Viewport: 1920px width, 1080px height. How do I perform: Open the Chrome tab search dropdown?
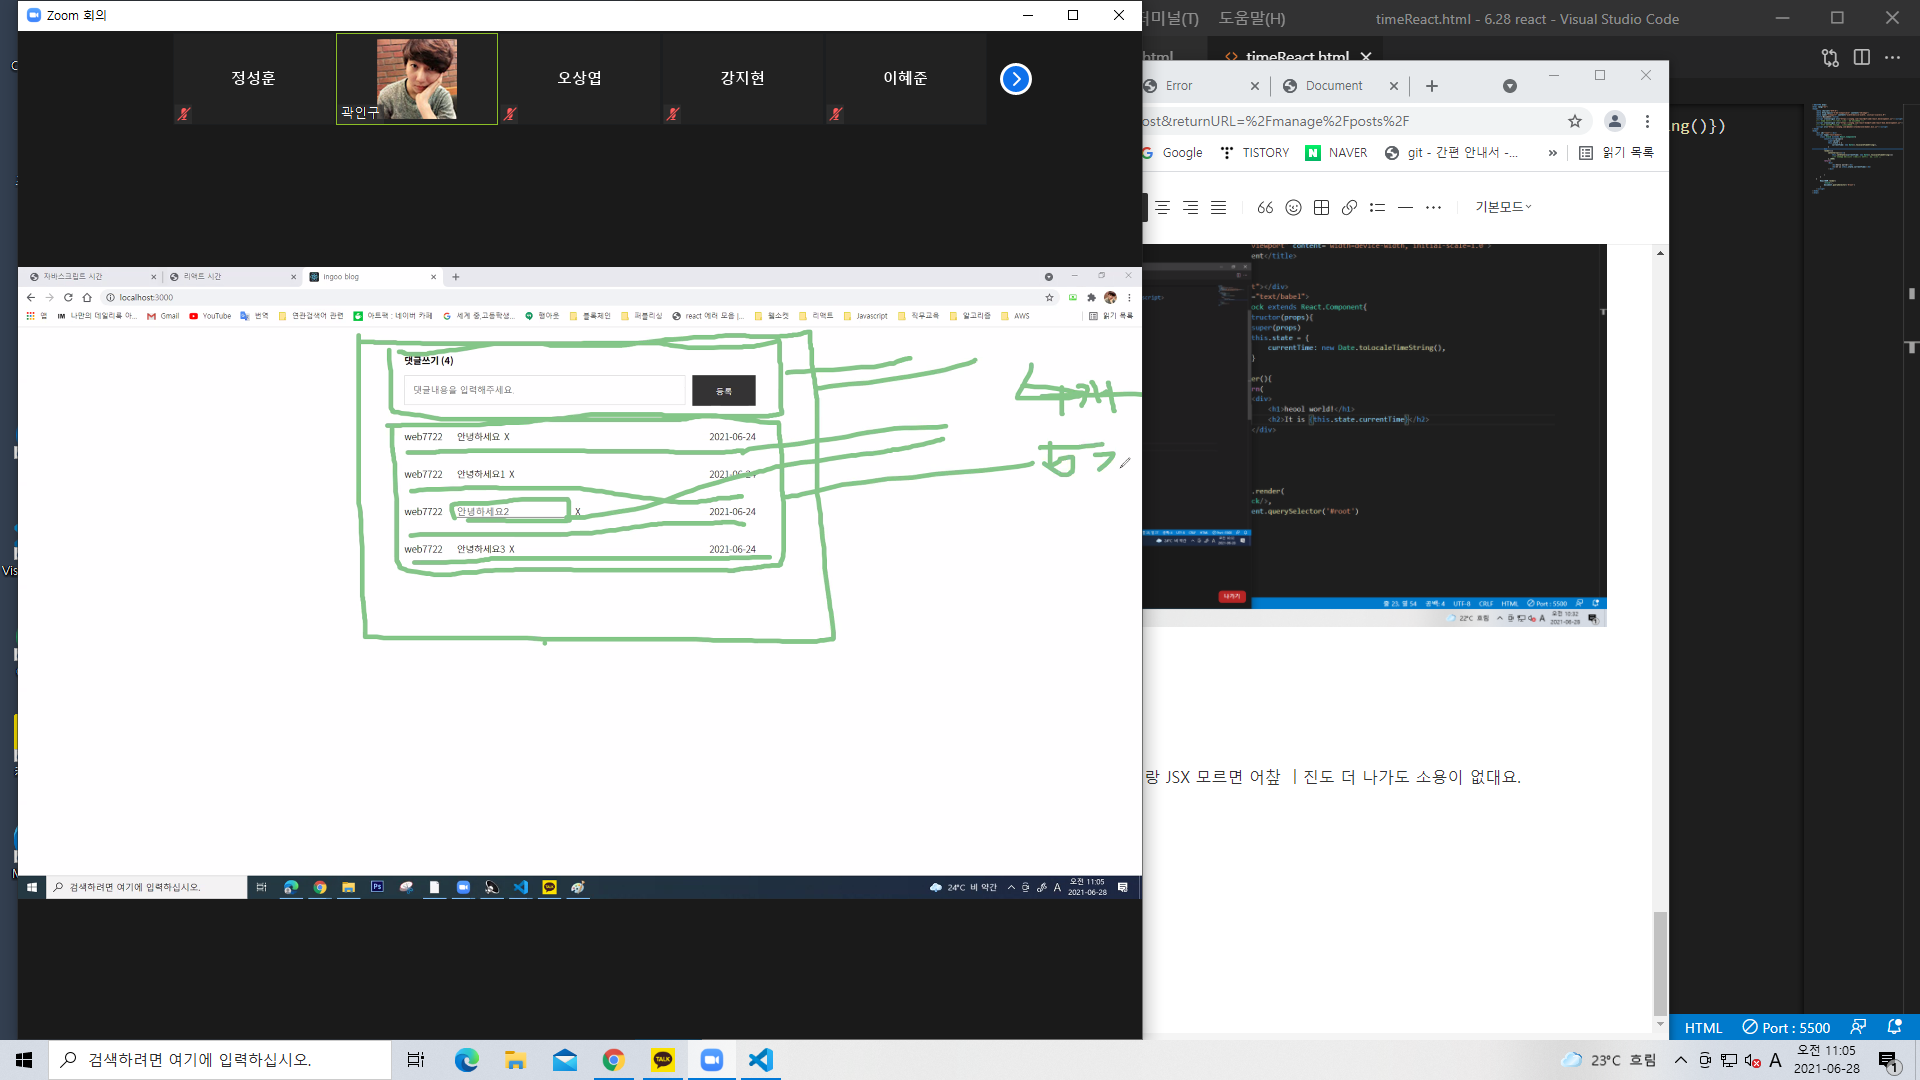pos(1509,86)
